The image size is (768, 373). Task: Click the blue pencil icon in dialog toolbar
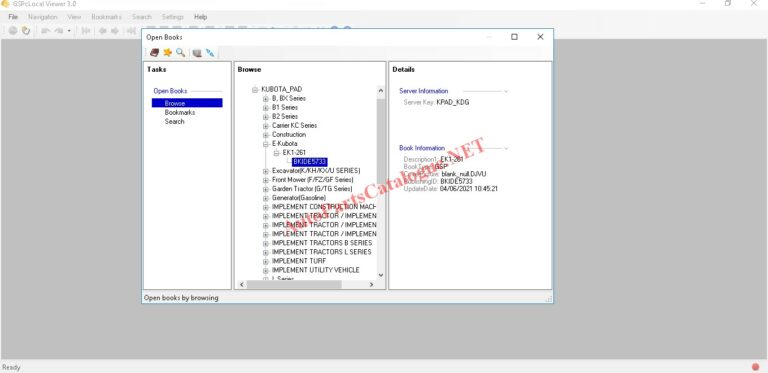[210, 52]
